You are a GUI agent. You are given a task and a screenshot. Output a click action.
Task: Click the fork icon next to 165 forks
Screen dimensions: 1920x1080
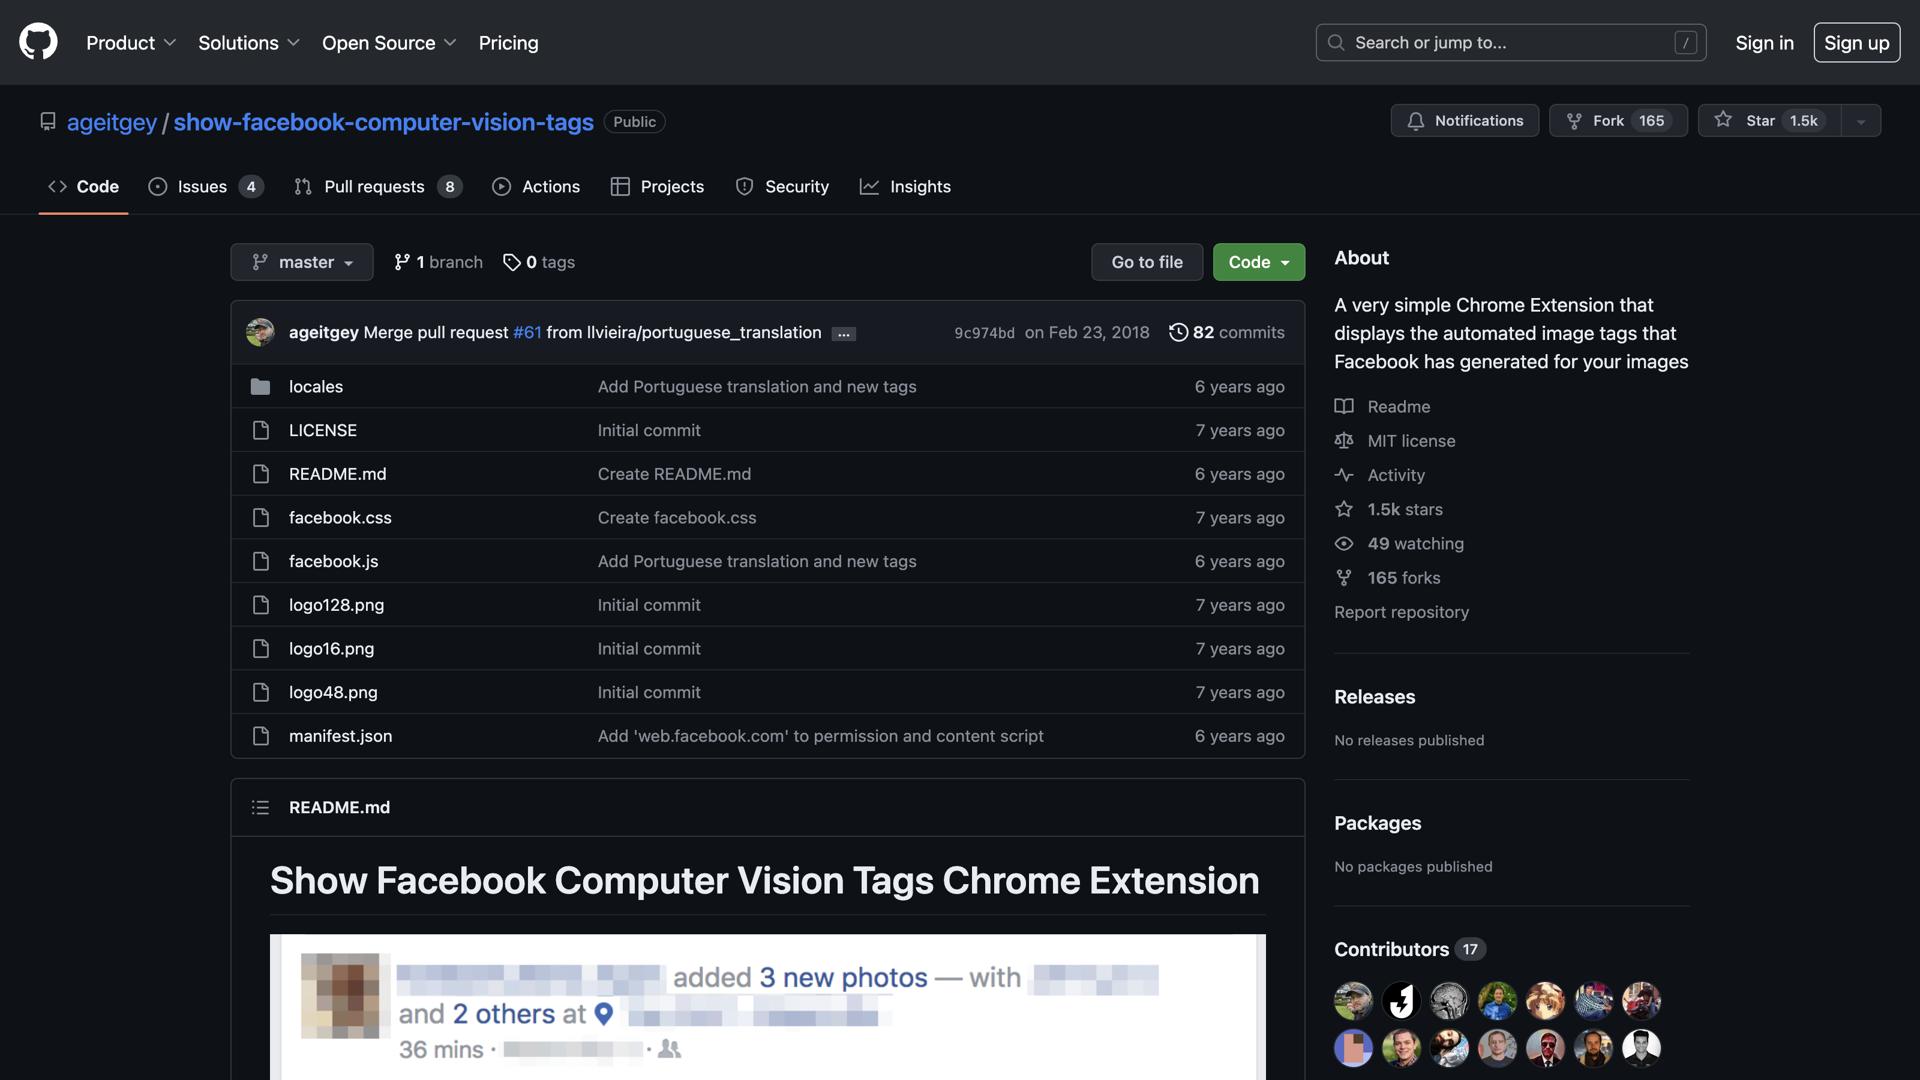[x=1343, y=577]
